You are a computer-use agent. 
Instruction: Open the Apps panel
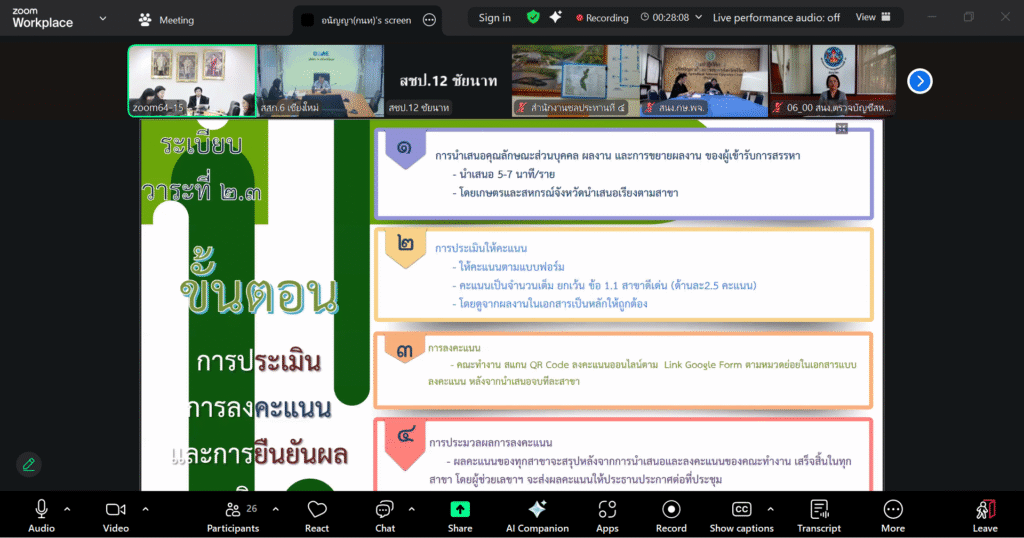[x=607, y=514]
